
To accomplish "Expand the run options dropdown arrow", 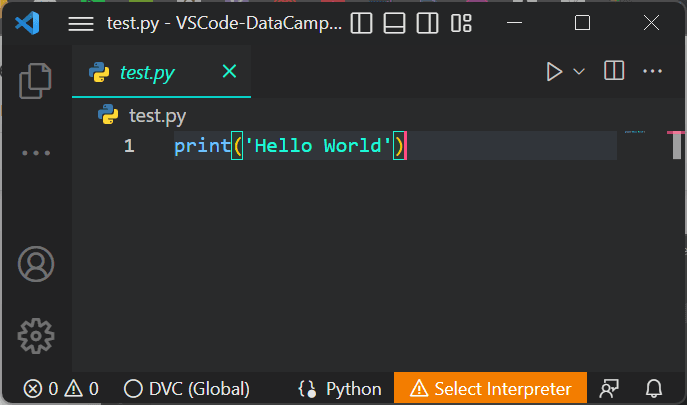I will 579,71.
